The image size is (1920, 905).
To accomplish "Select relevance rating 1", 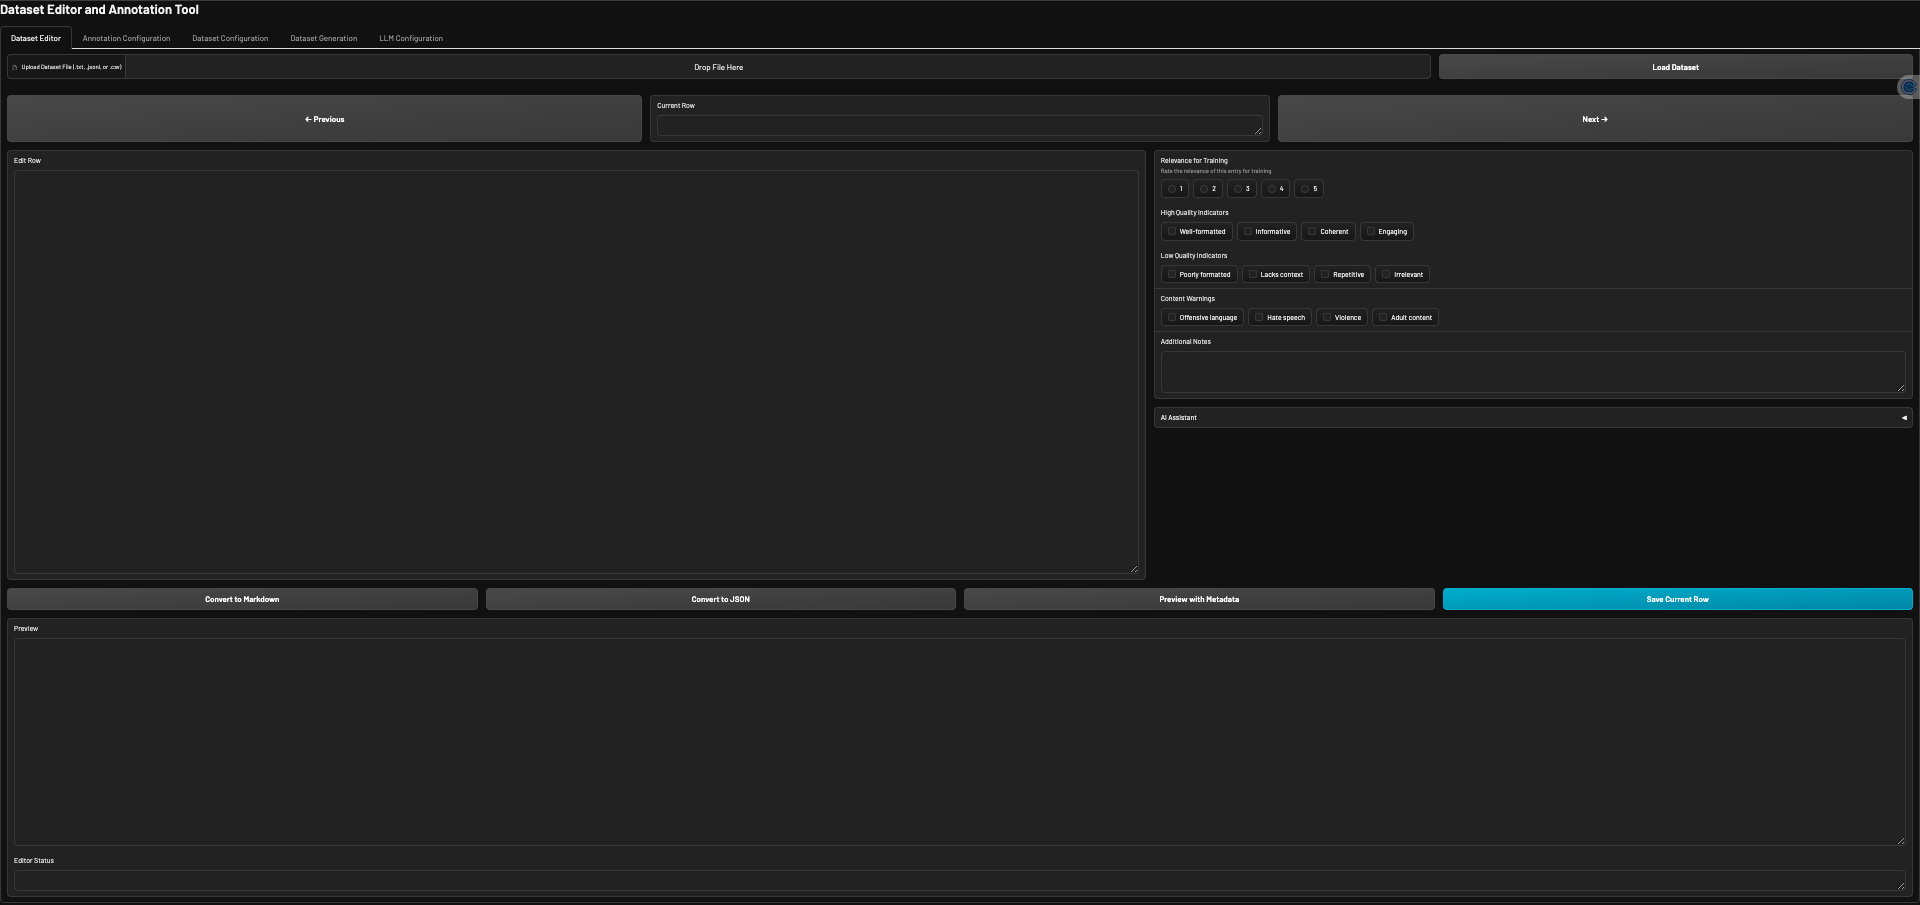I will coord(1171,189).
